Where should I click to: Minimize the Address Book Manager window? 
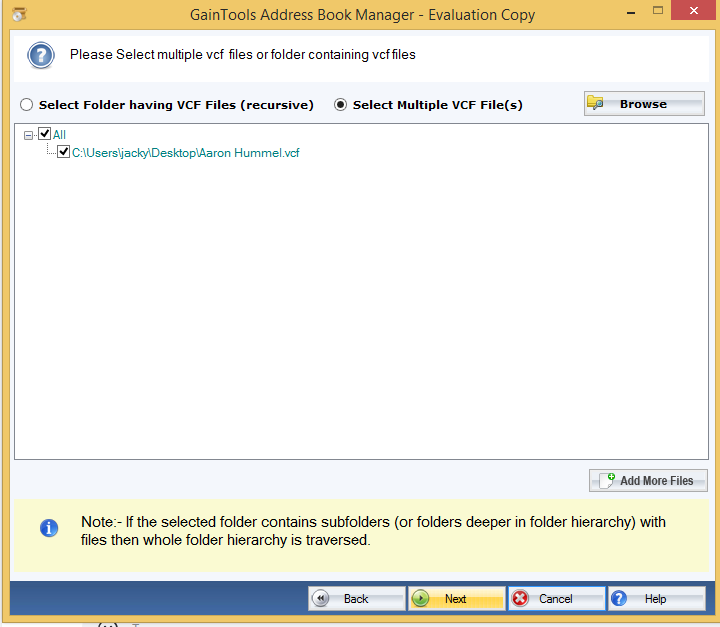pos(631,12)
